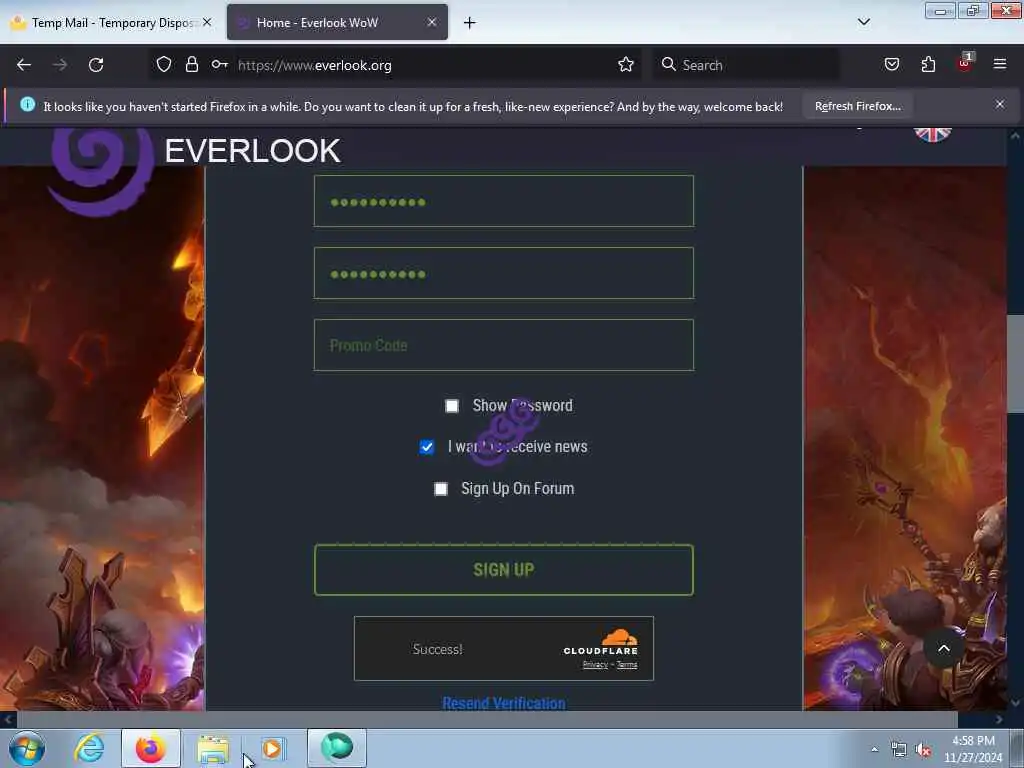The width and height of the screenshot is (1024, 768).
Task: Focus the first password field
Action: (504, 201)
